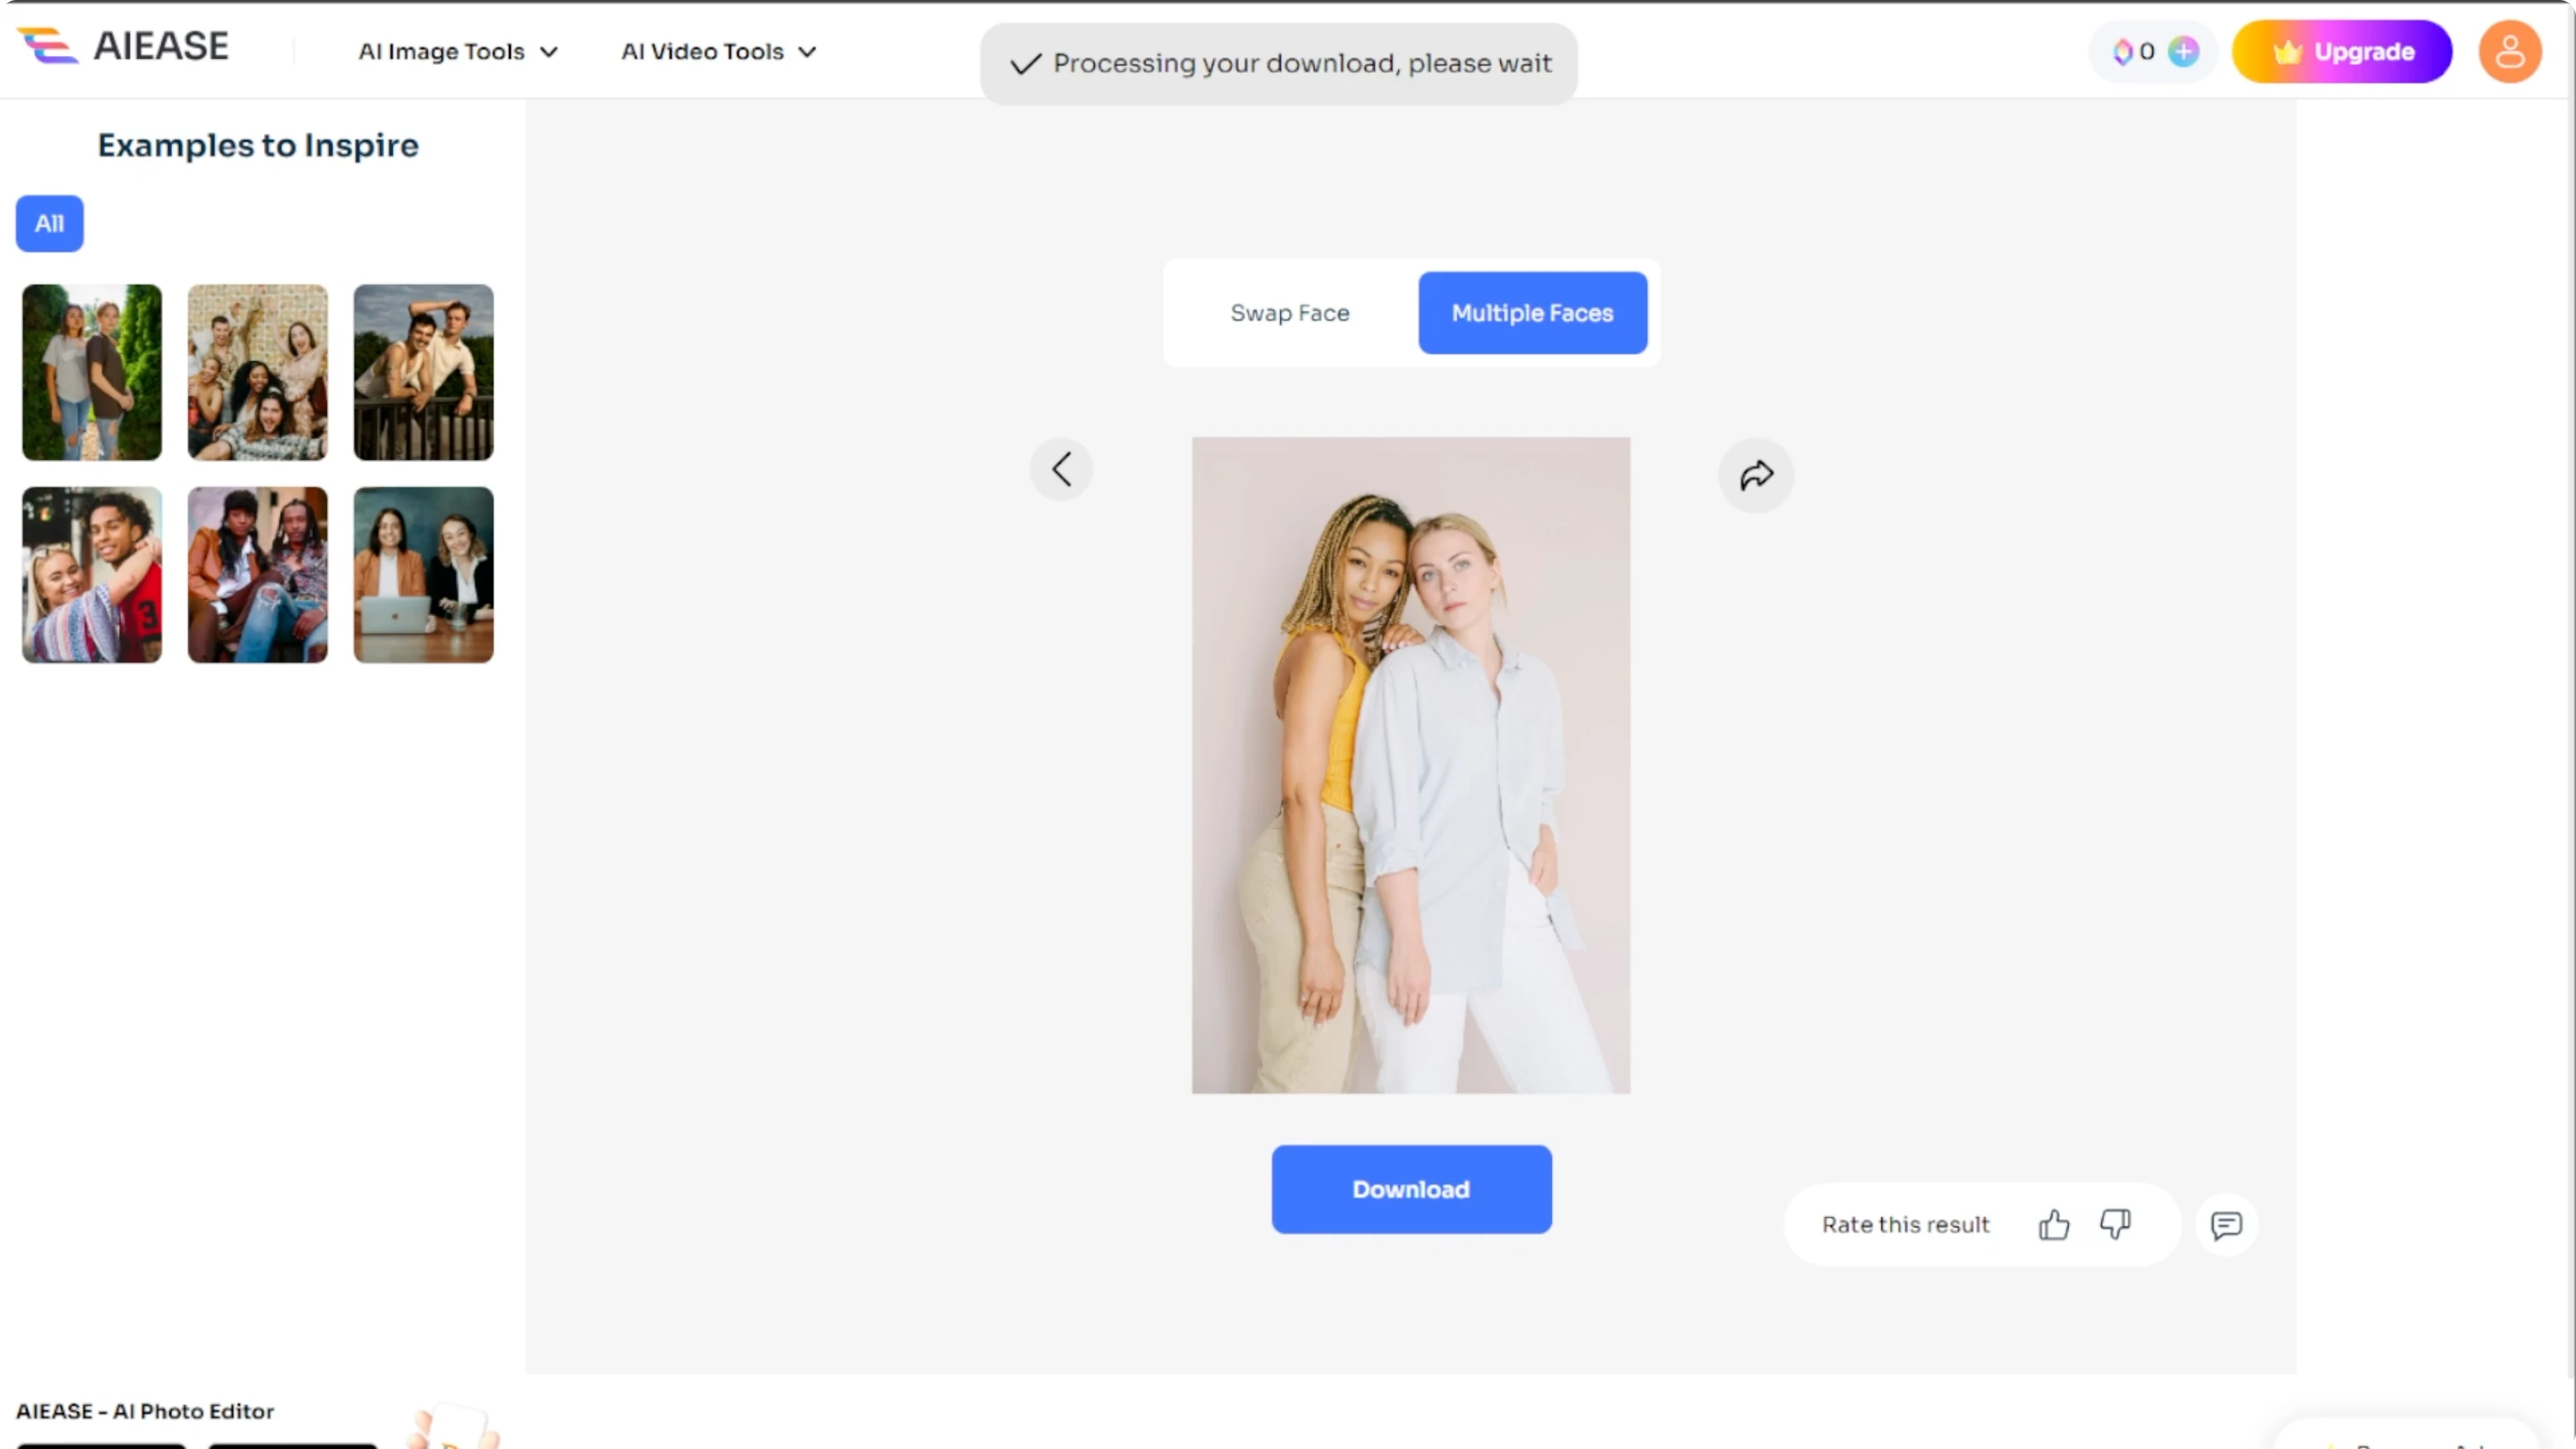2576x1449 pixels.
Task: Click the "AIEASE - AI Photo Editor" text
Action: pos(145,1411)
